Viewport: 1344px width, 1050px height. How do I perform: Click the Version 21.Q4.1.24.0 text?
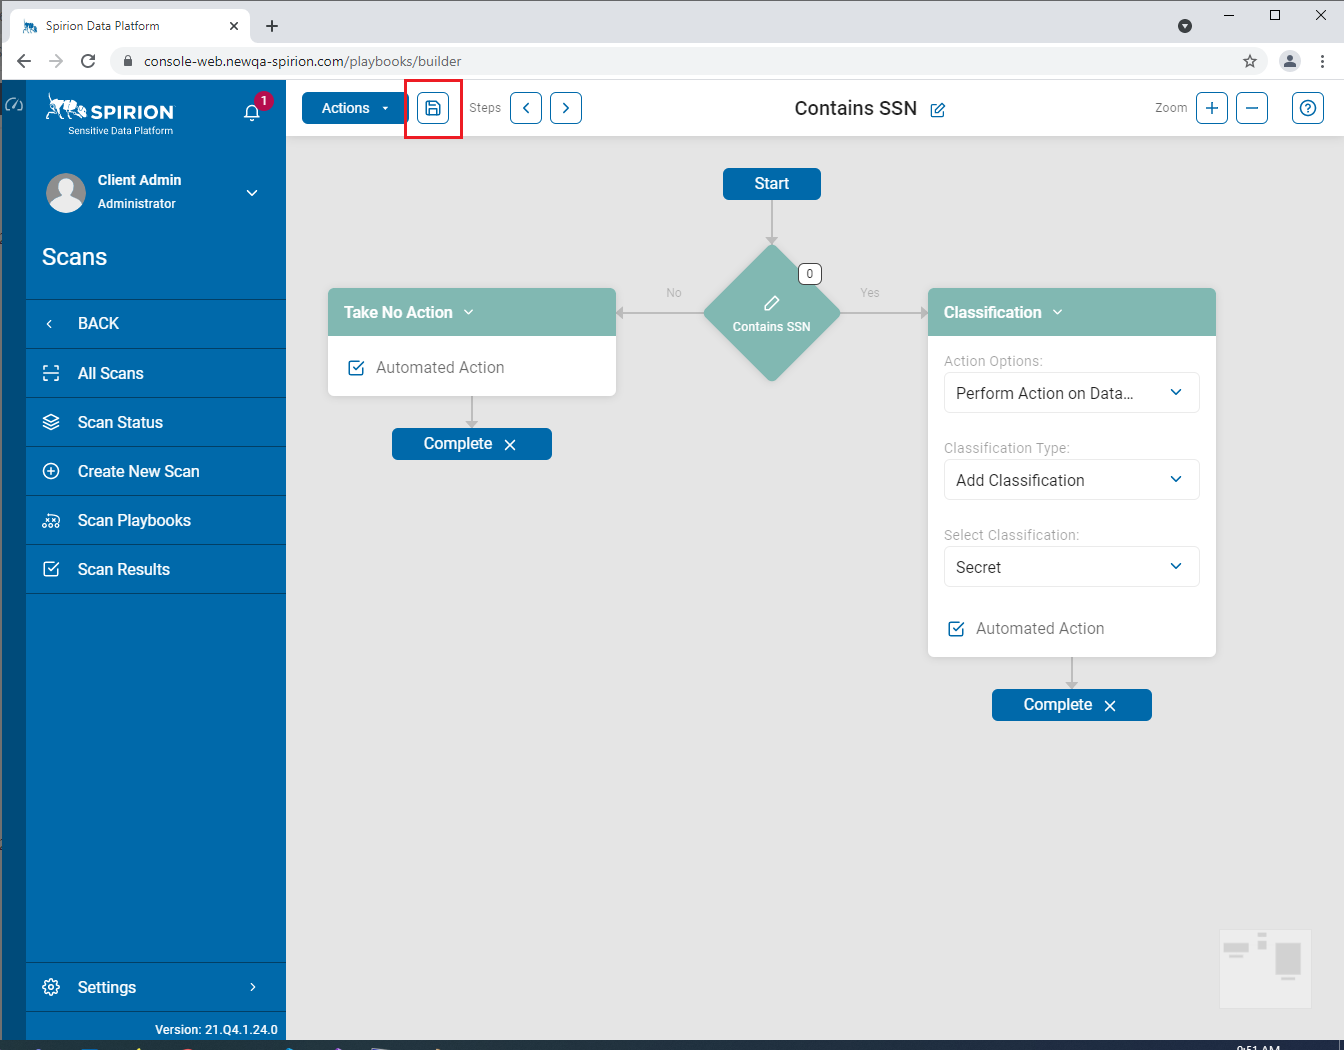pyautogui.click(x=216, y=1029)
